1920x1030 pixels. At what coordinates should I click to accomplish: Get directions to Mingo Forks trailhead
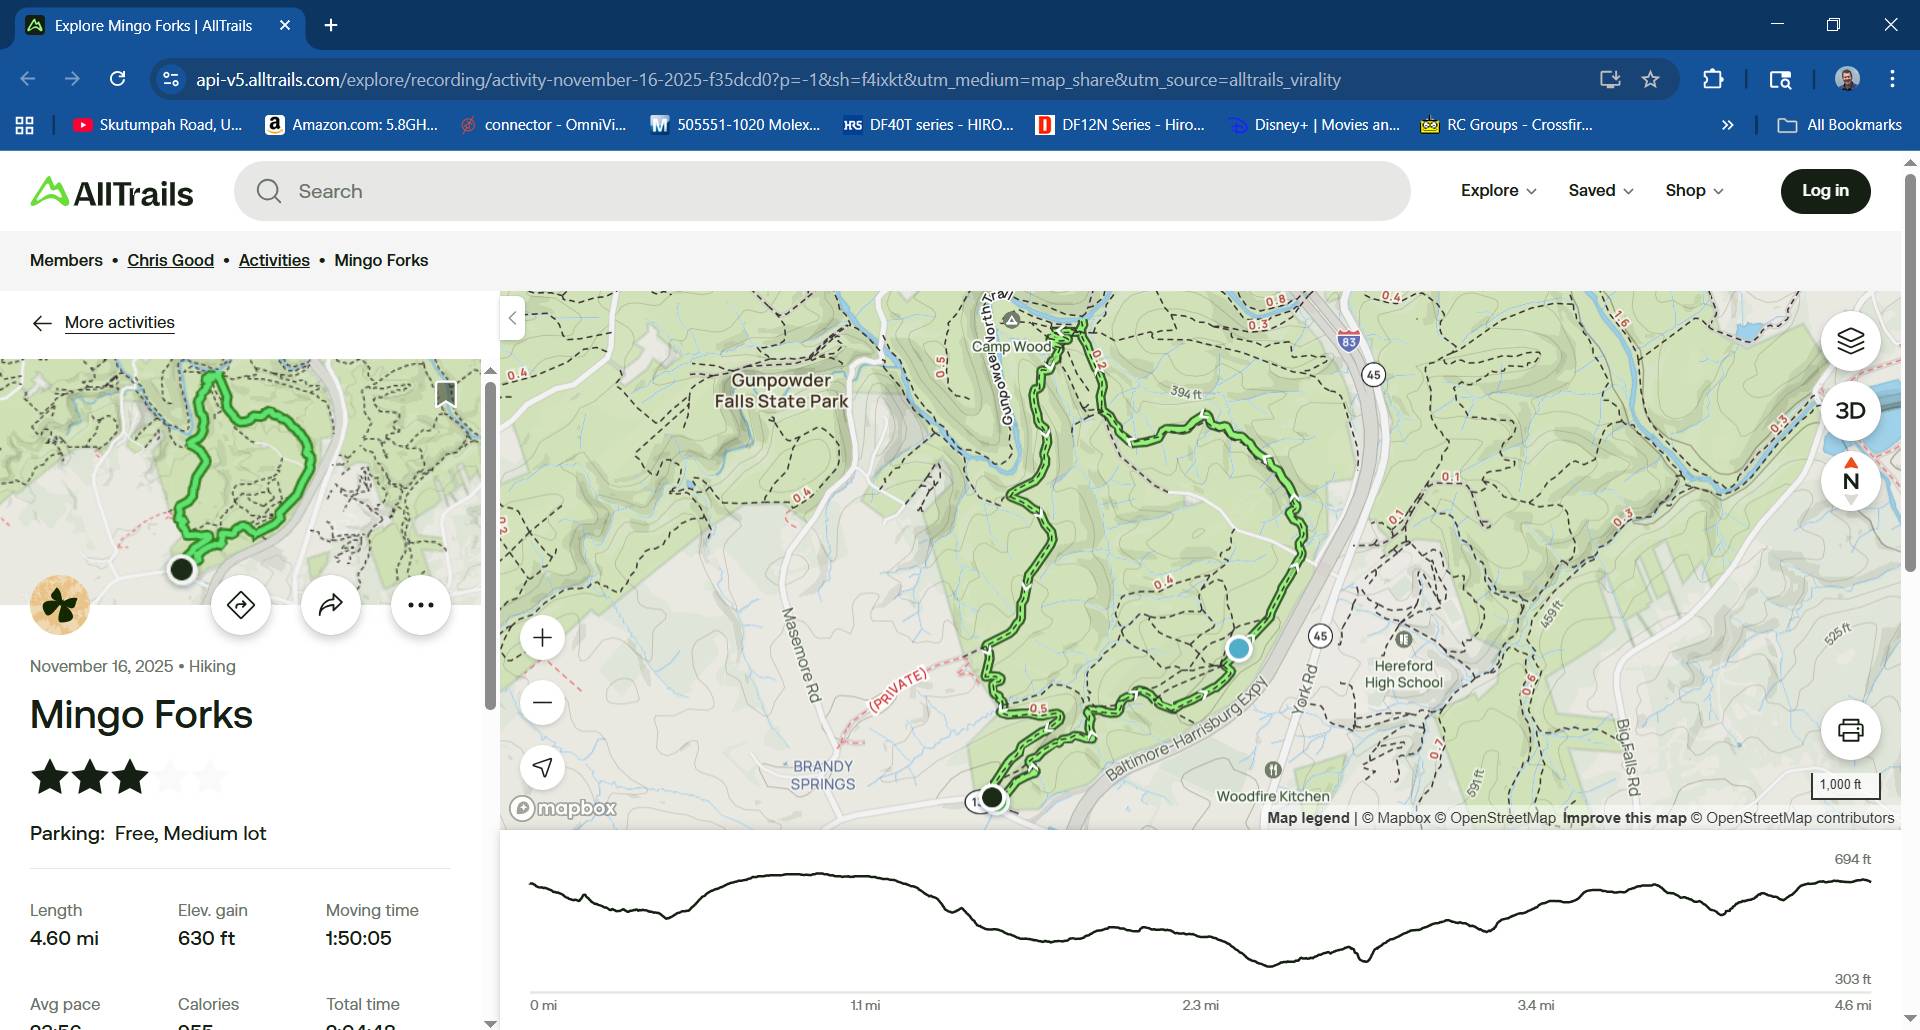pos(241,605)
